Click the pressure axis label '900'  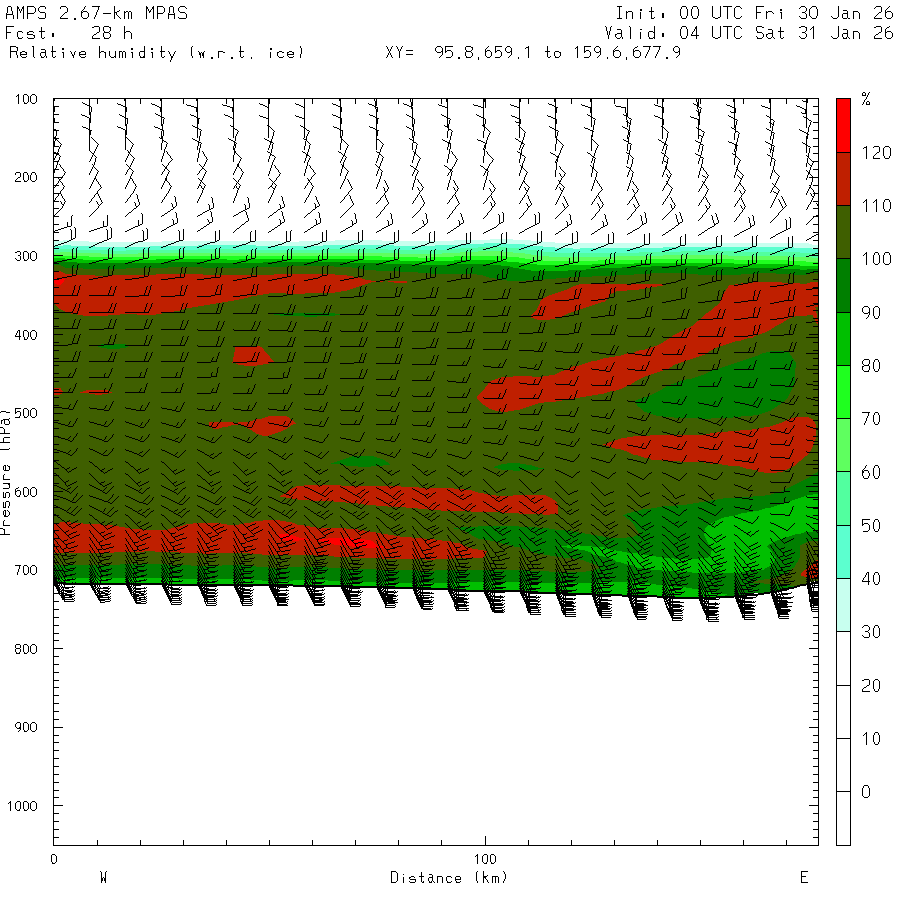(x=26, y=727)
